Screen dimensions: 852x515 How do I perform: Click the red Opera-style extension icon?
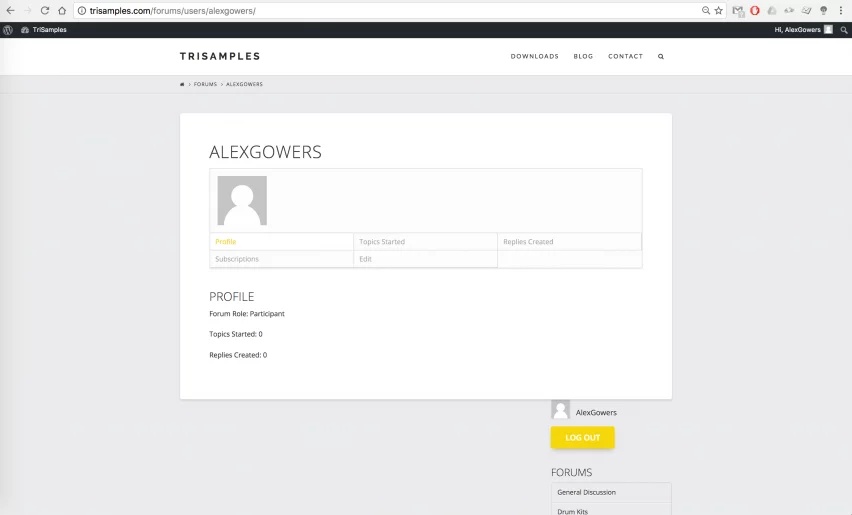click(x=755, y=10)
